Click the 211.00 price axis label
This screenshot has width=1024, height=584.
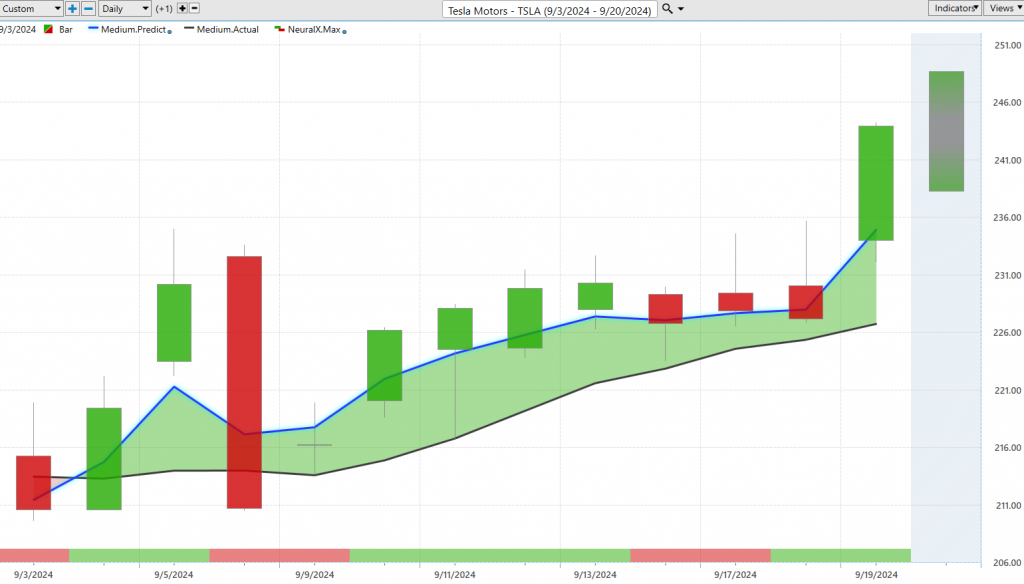click(1008, 506)
